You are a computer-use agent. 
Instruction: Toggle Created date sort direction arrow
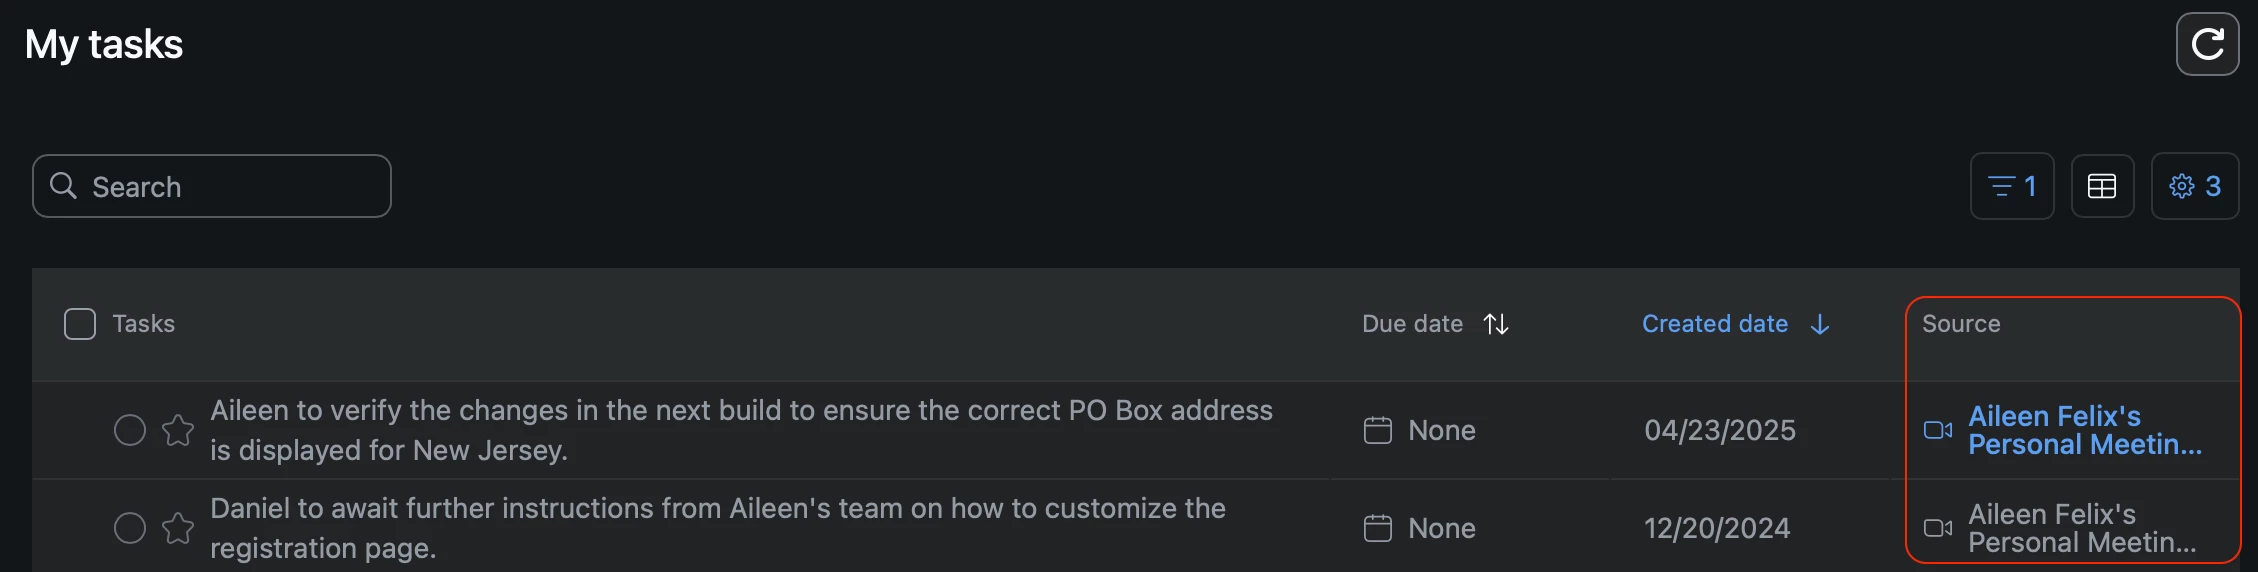tap(1820, 324)
